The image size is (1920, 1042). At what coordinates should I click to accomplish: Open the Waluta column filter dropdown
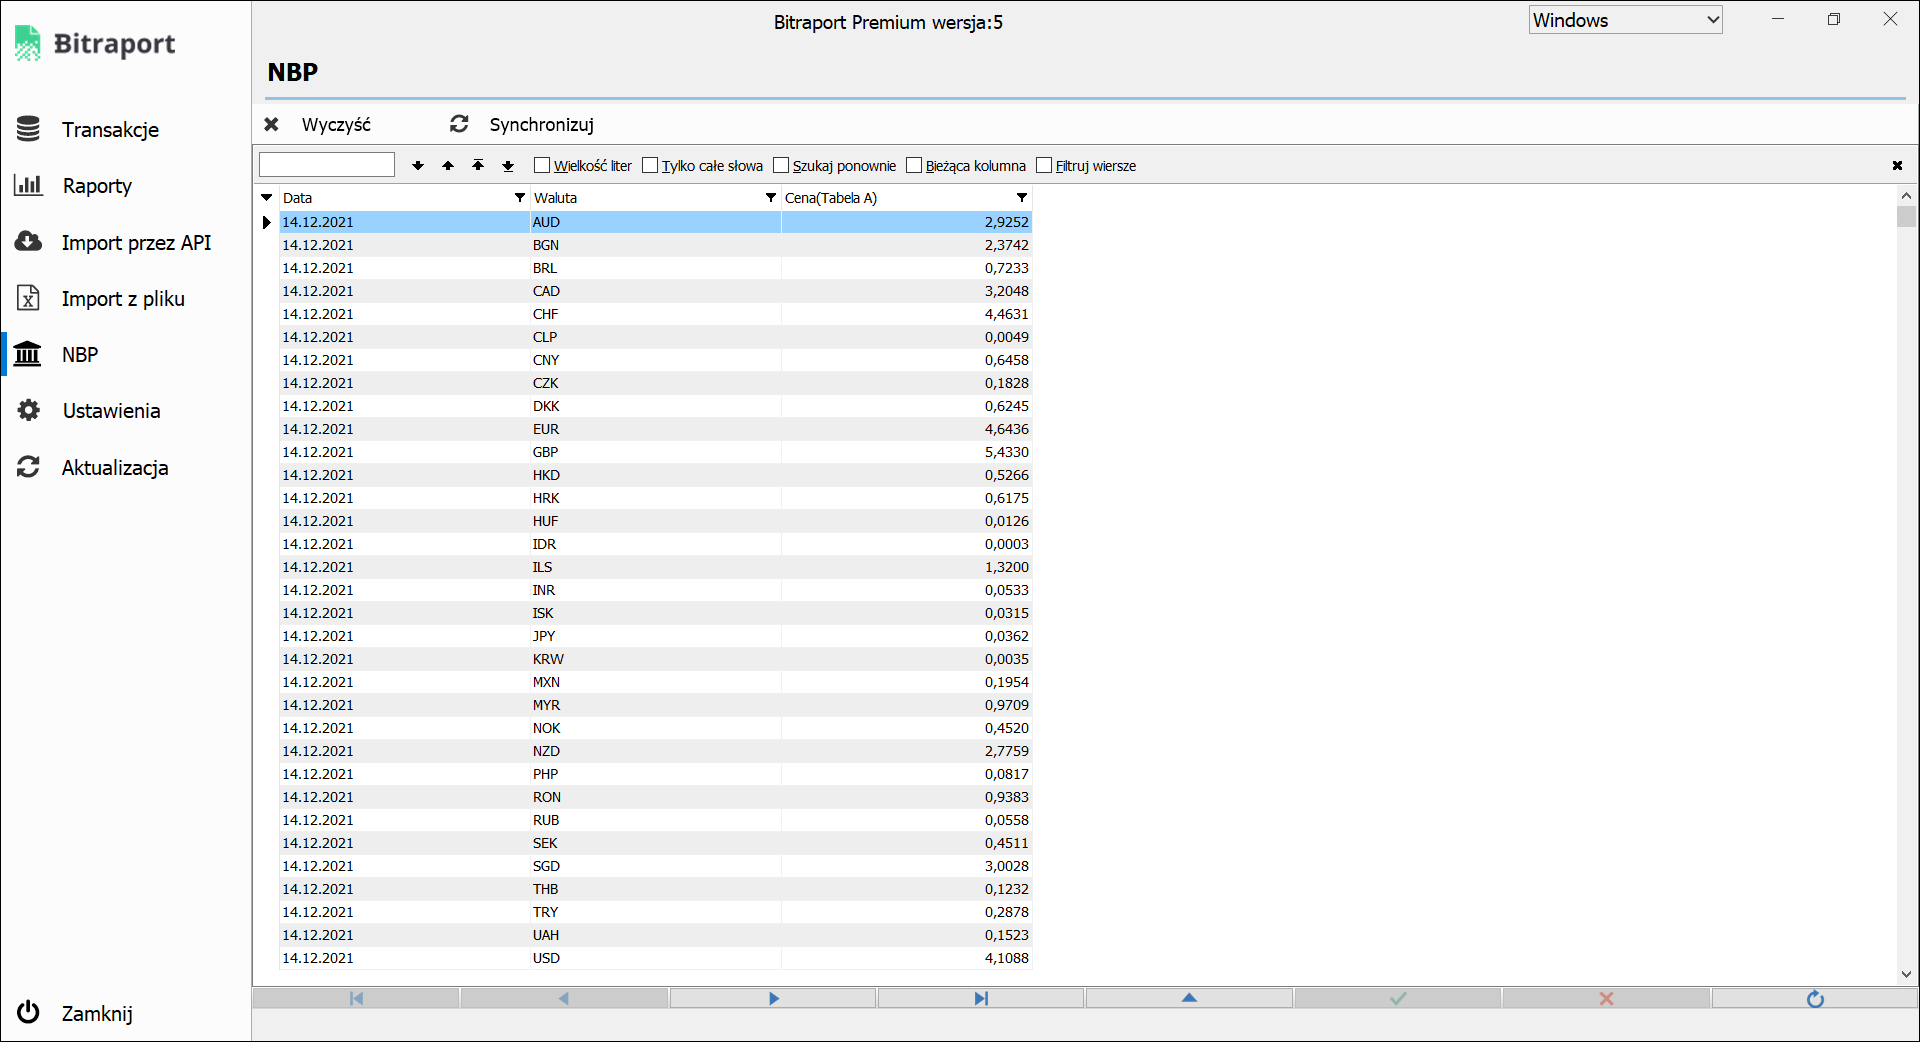coord(771,197)
